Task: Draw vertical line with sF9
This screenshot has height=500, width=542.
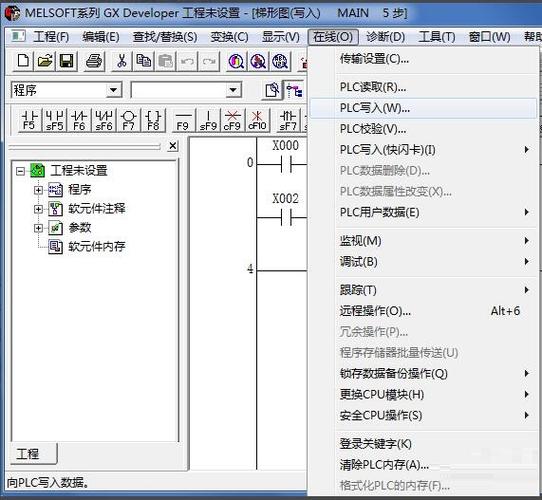Action: tap(208, 120)
